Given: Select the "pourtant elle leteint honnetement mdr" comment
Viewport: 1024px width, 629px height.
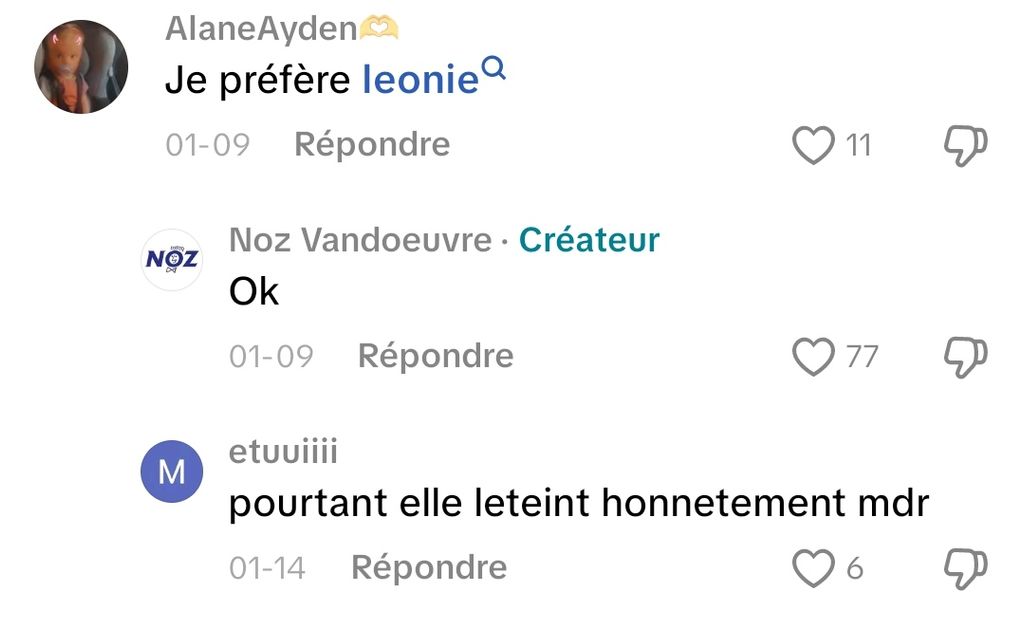Looking at the screenshot, I should pos(579,504).
